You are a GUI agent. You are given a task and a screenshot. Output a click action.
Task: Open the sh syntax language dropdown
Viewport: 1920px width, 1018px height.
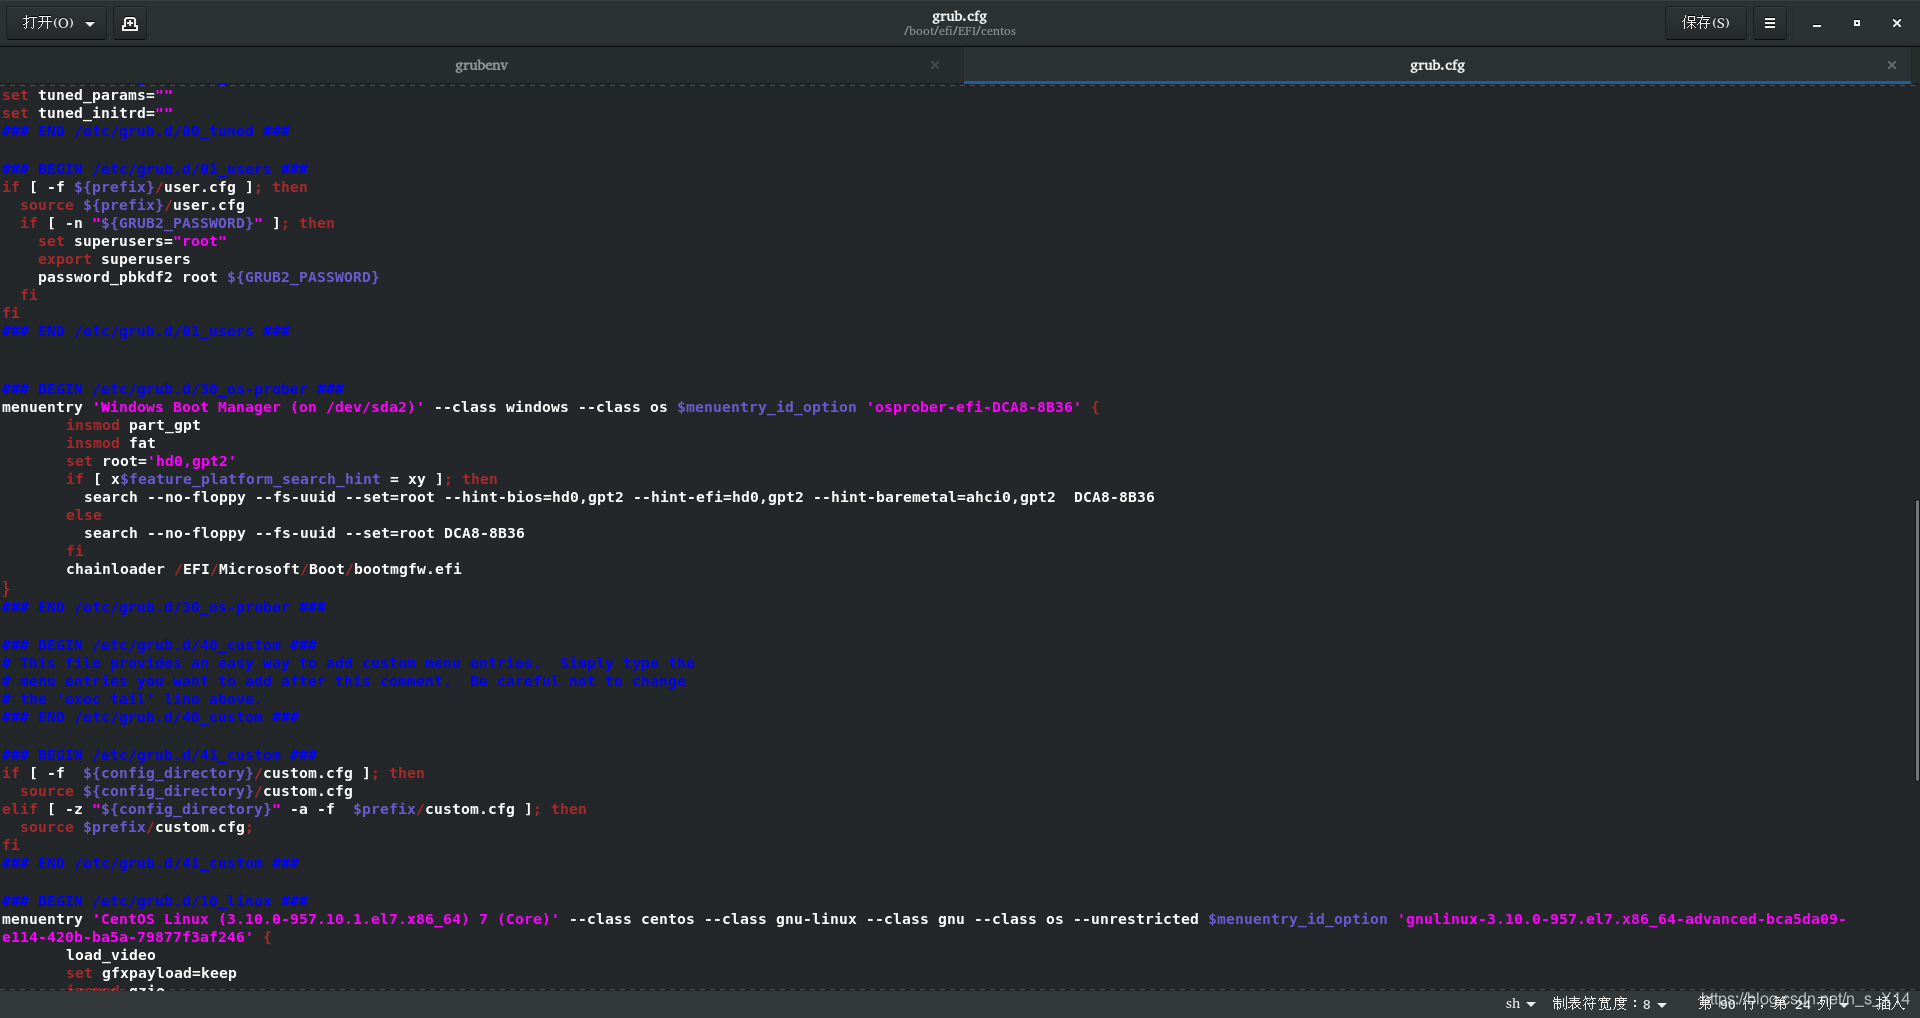(x=1520, y=1003)
